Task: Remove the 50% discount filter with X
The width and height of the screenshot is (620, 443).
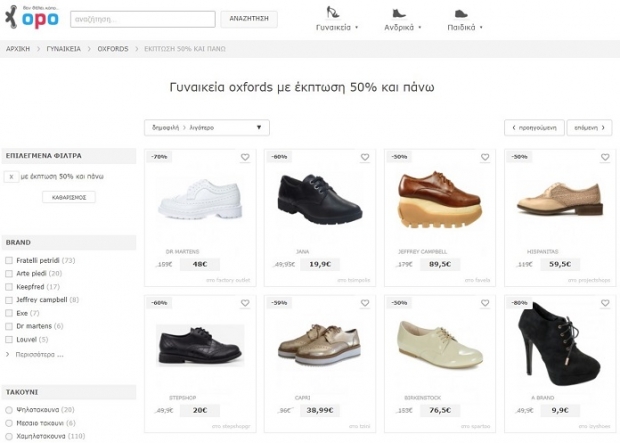Action: point(11,177)
